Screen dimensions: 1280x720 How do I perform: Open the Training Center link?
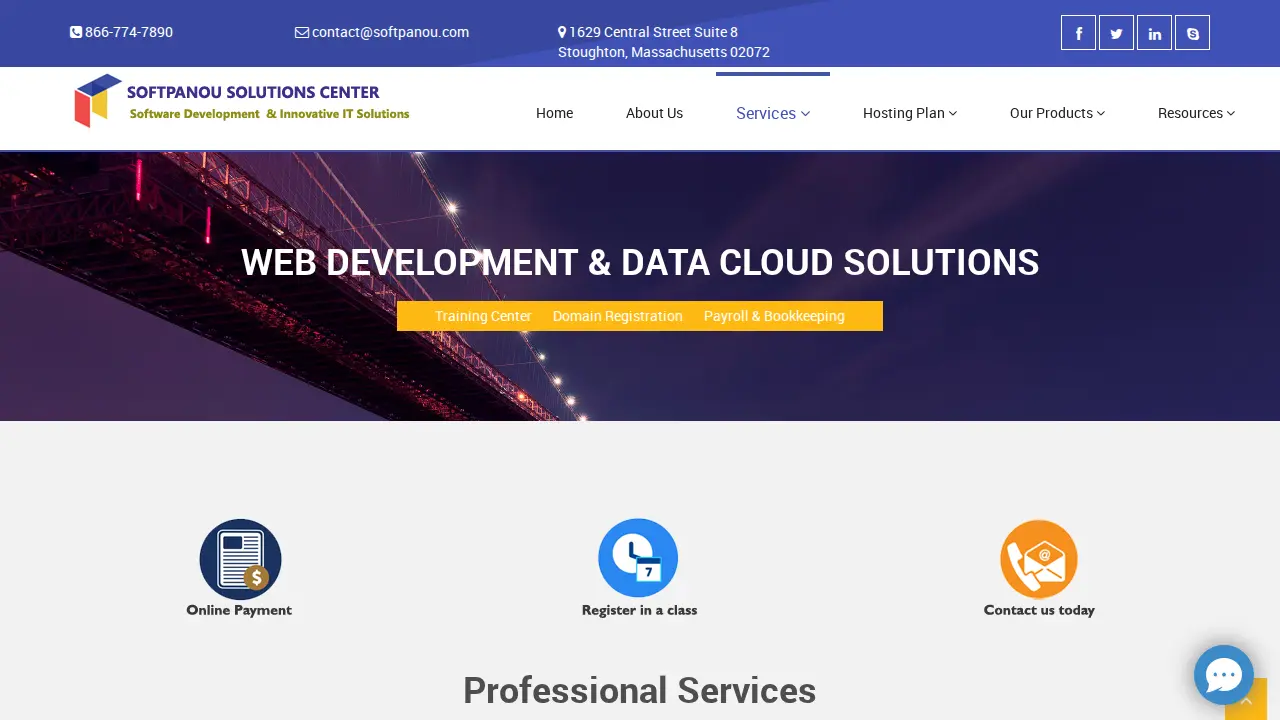tap(483, 316)
